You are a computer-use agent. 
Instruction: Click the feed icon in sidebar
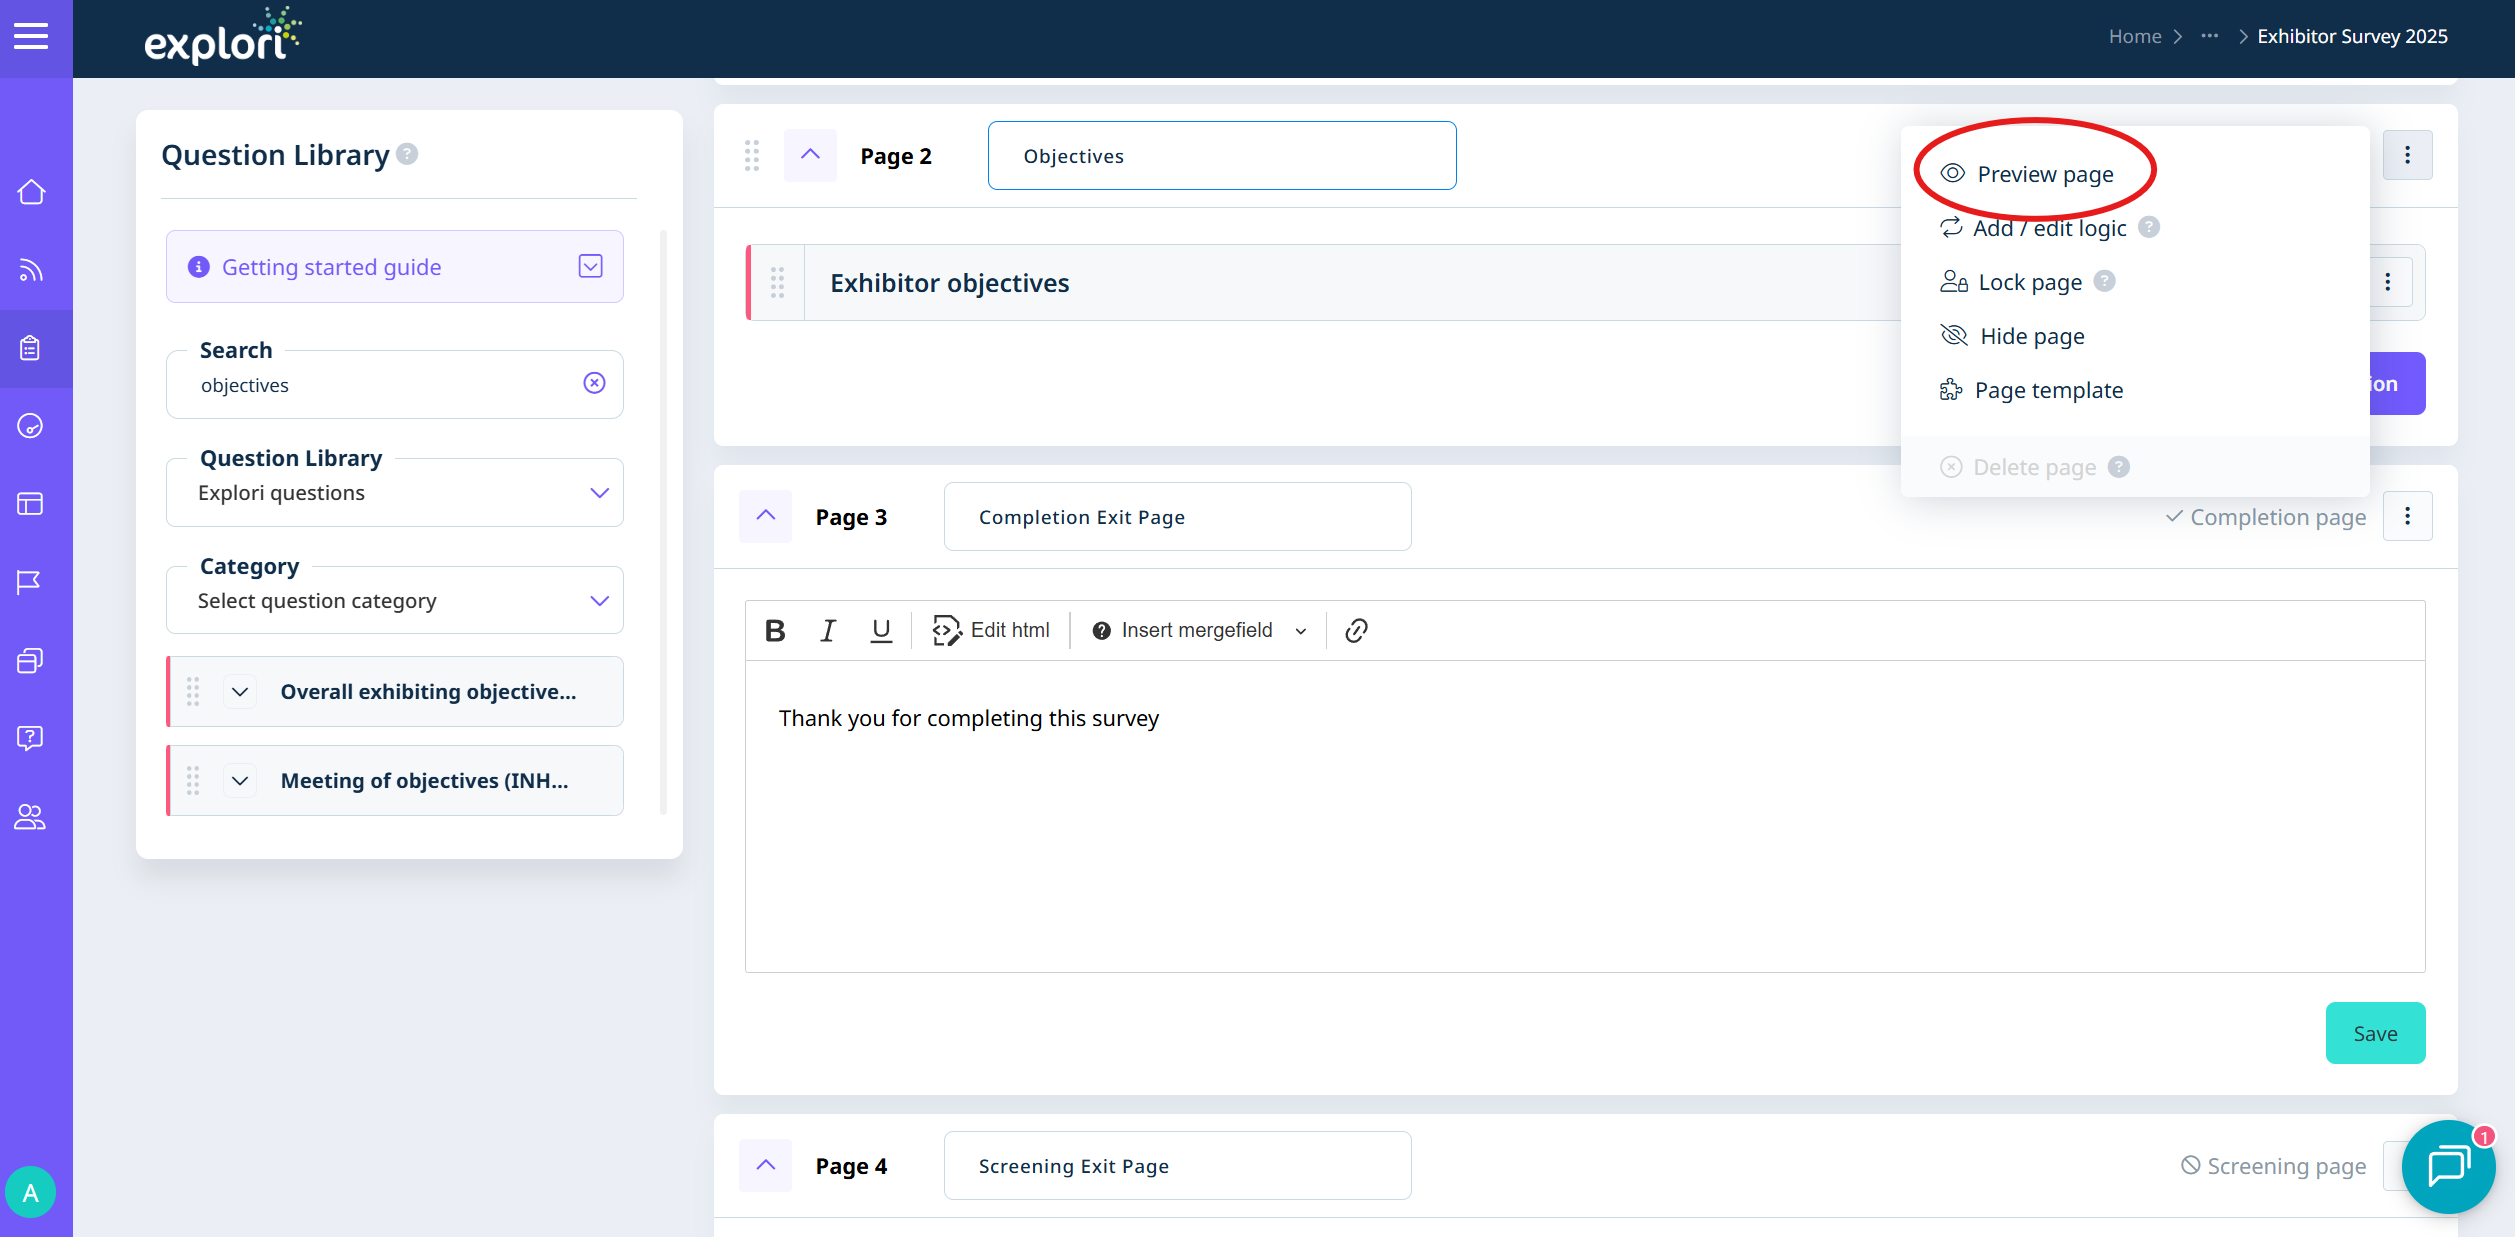(x=31, y=270)
